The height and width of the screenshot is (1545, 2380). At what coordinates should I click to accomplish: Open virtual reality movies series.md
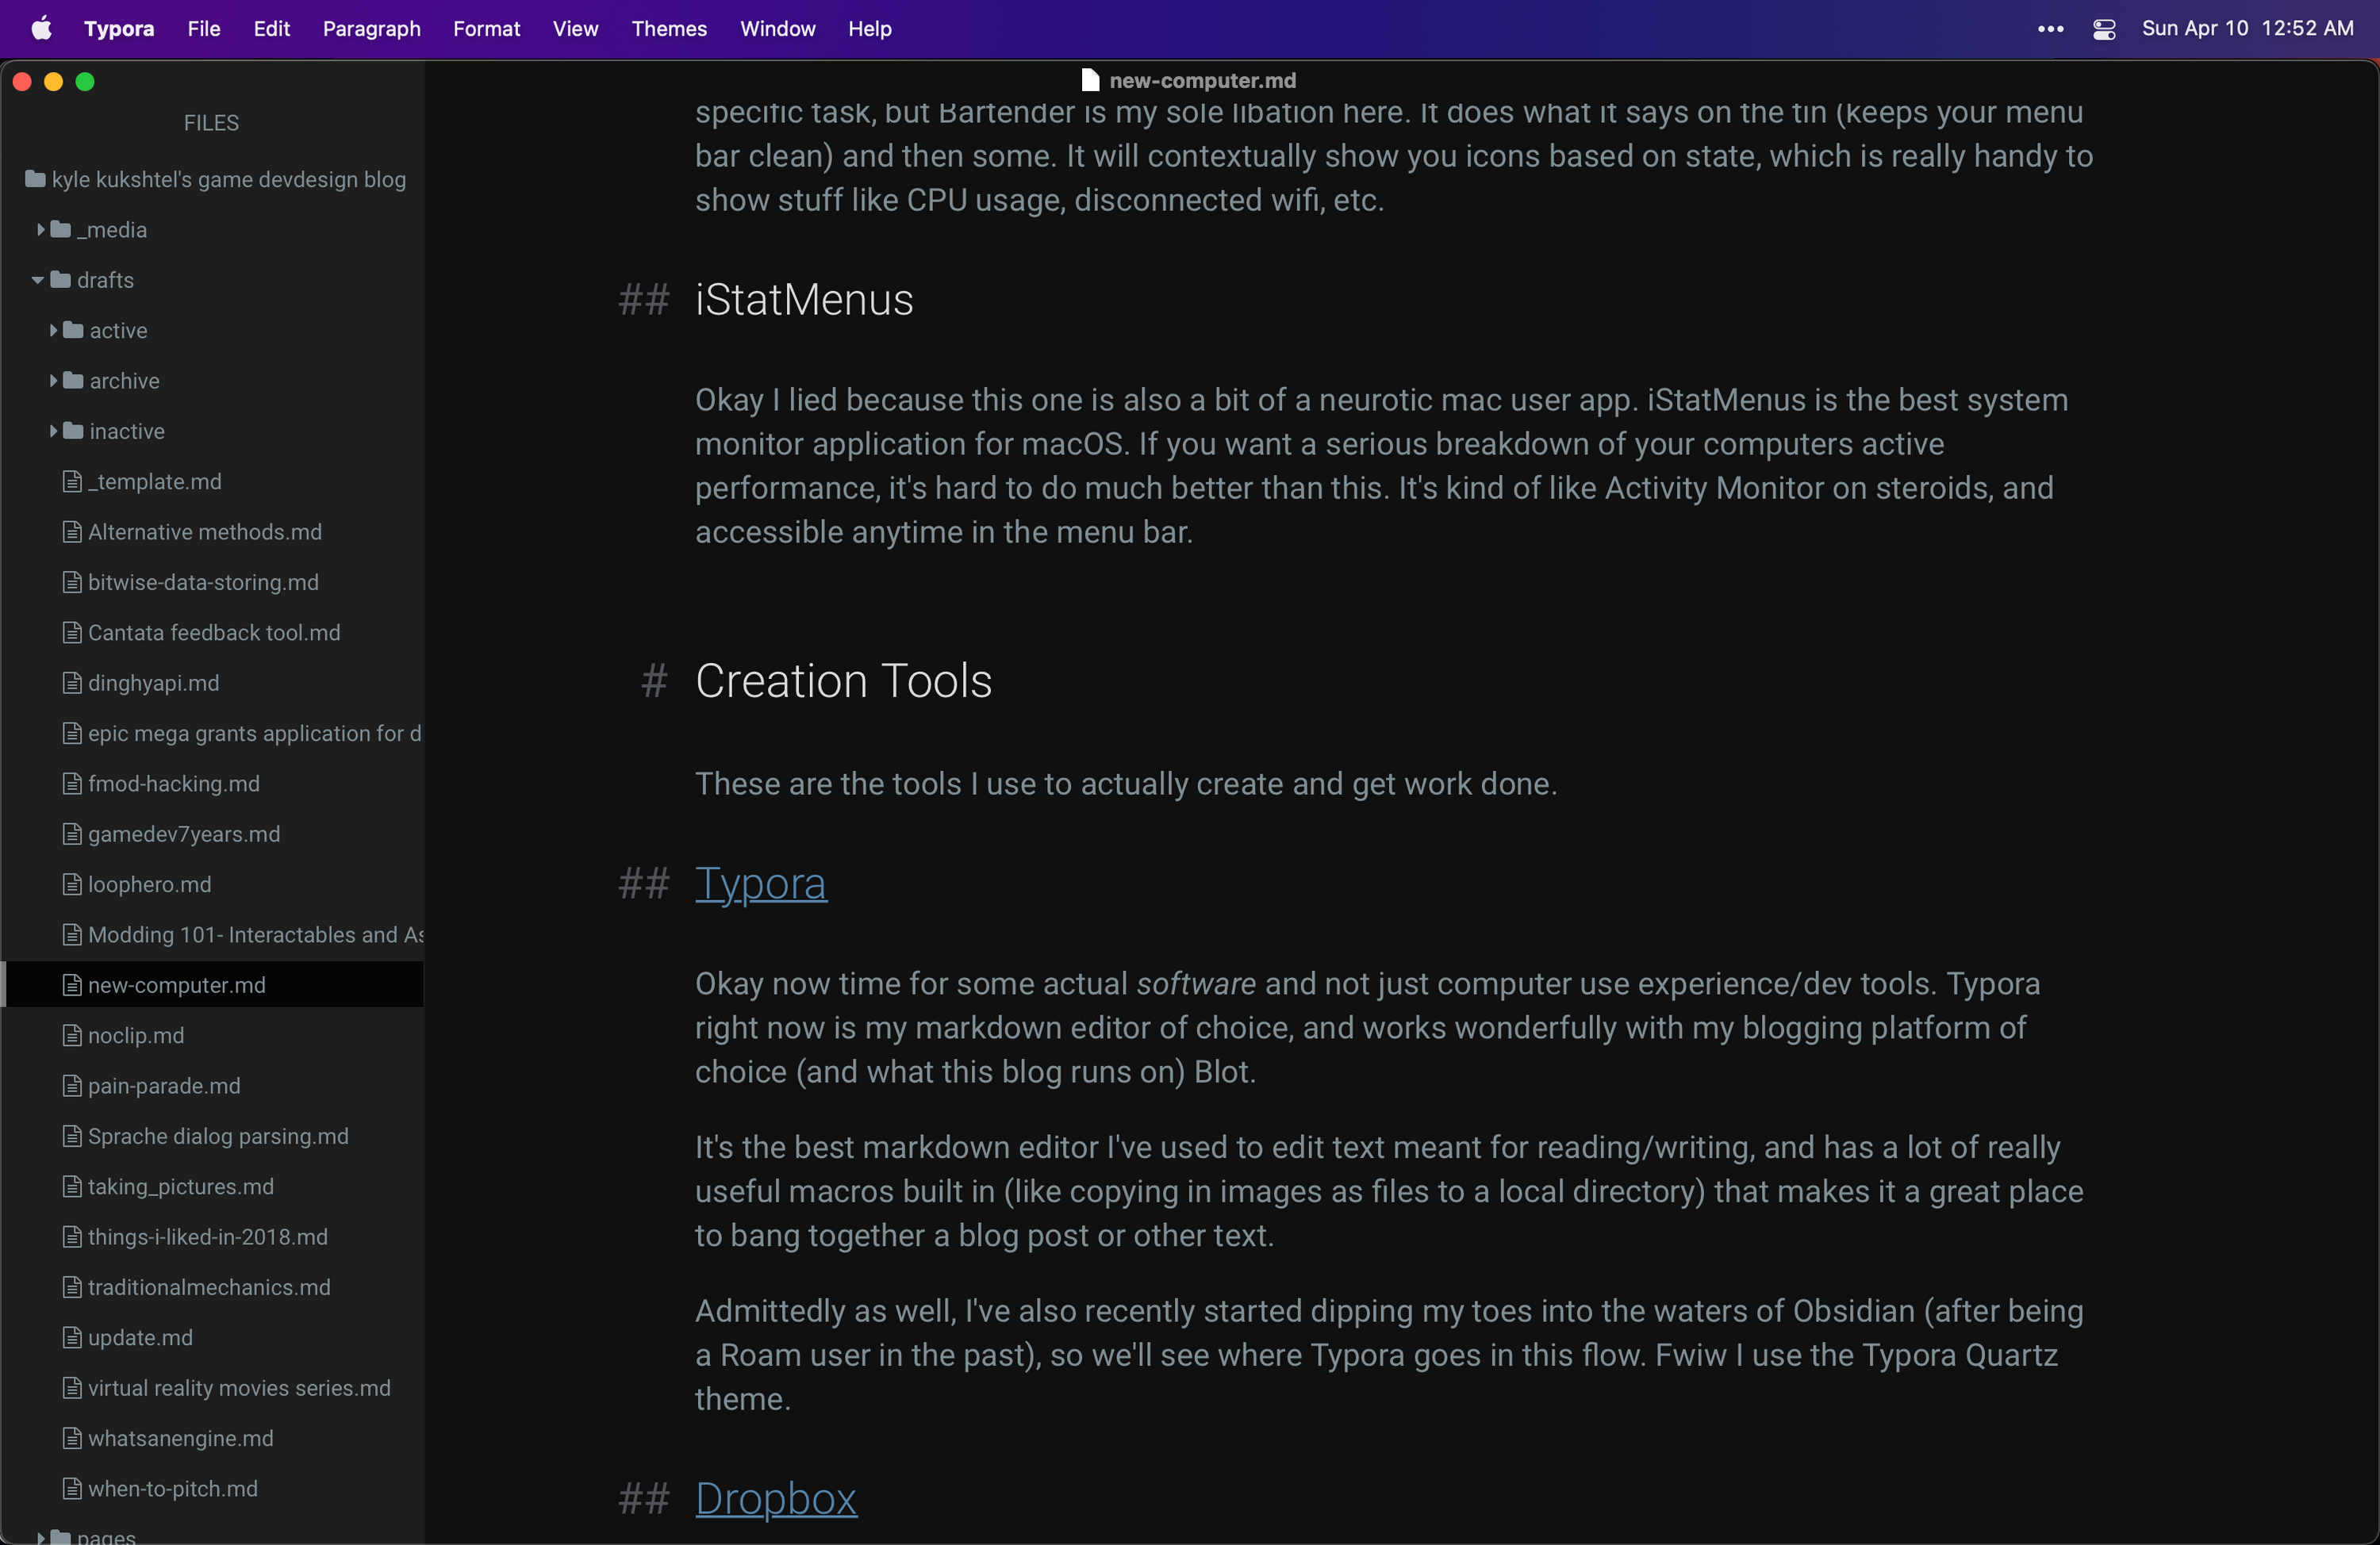tap(239, 1388)
